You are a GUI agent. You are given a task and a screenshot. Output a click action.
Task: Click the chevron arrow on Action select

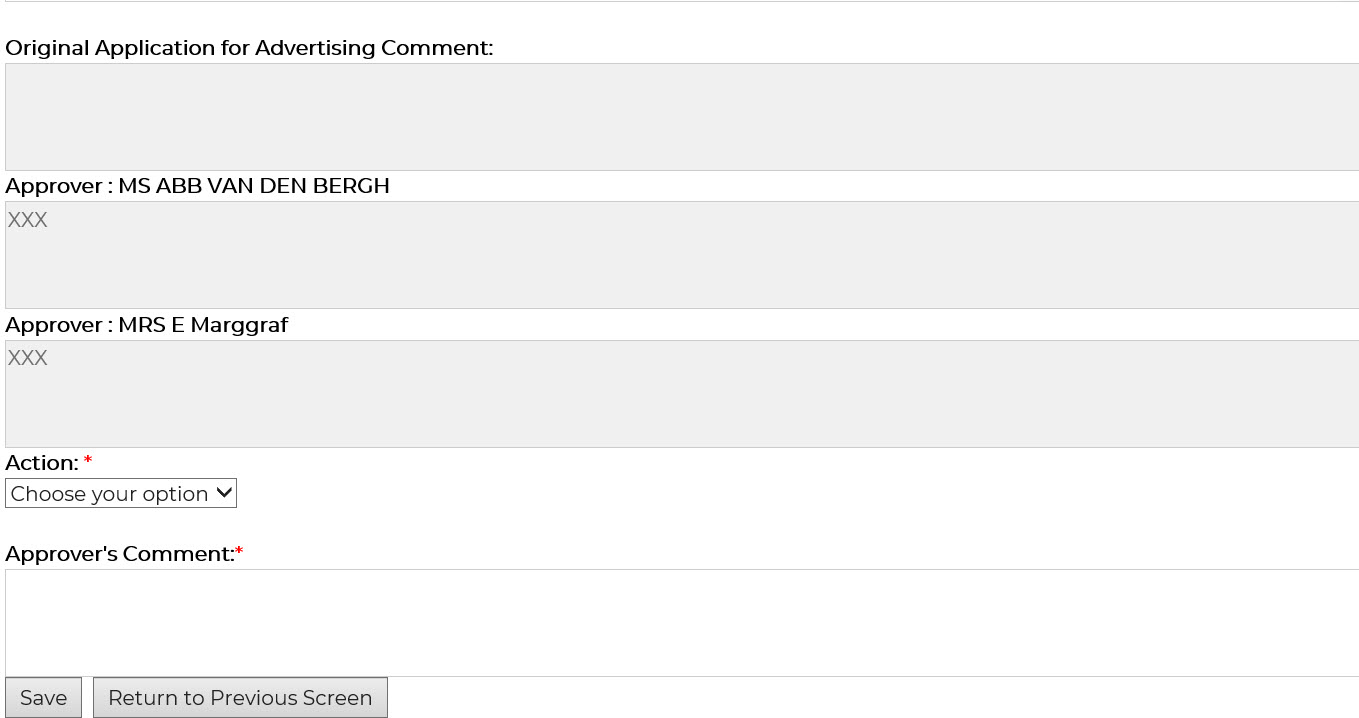pyautogui.click(x=224, y=493)
